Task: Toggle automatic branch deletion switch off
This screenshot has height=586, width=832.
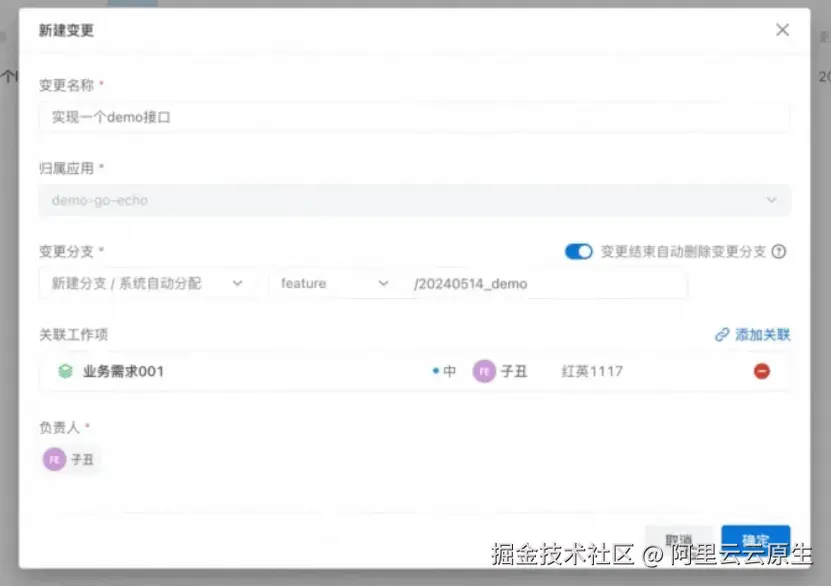Action: [x=579, y=252]
